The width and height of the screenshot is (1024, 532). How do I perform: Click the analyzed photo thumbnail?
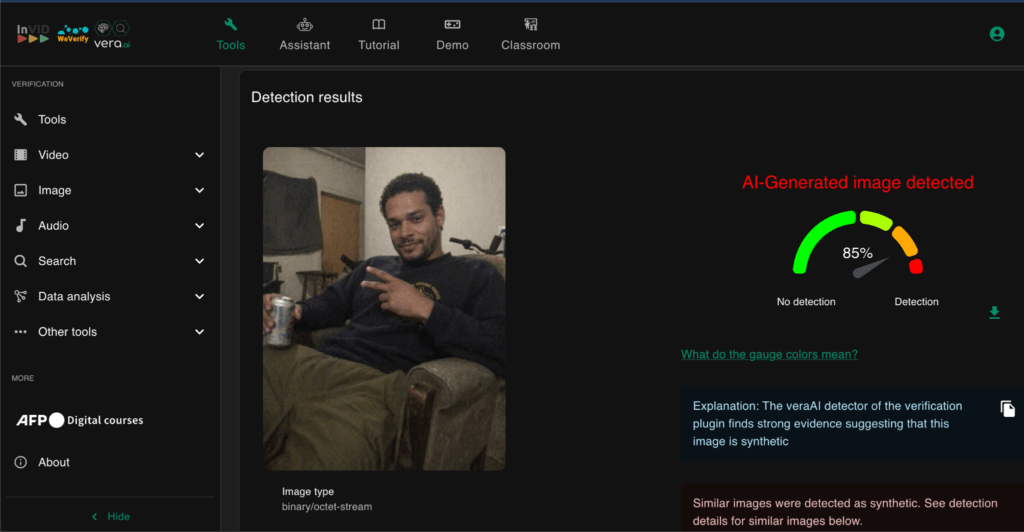click(384, 308)
